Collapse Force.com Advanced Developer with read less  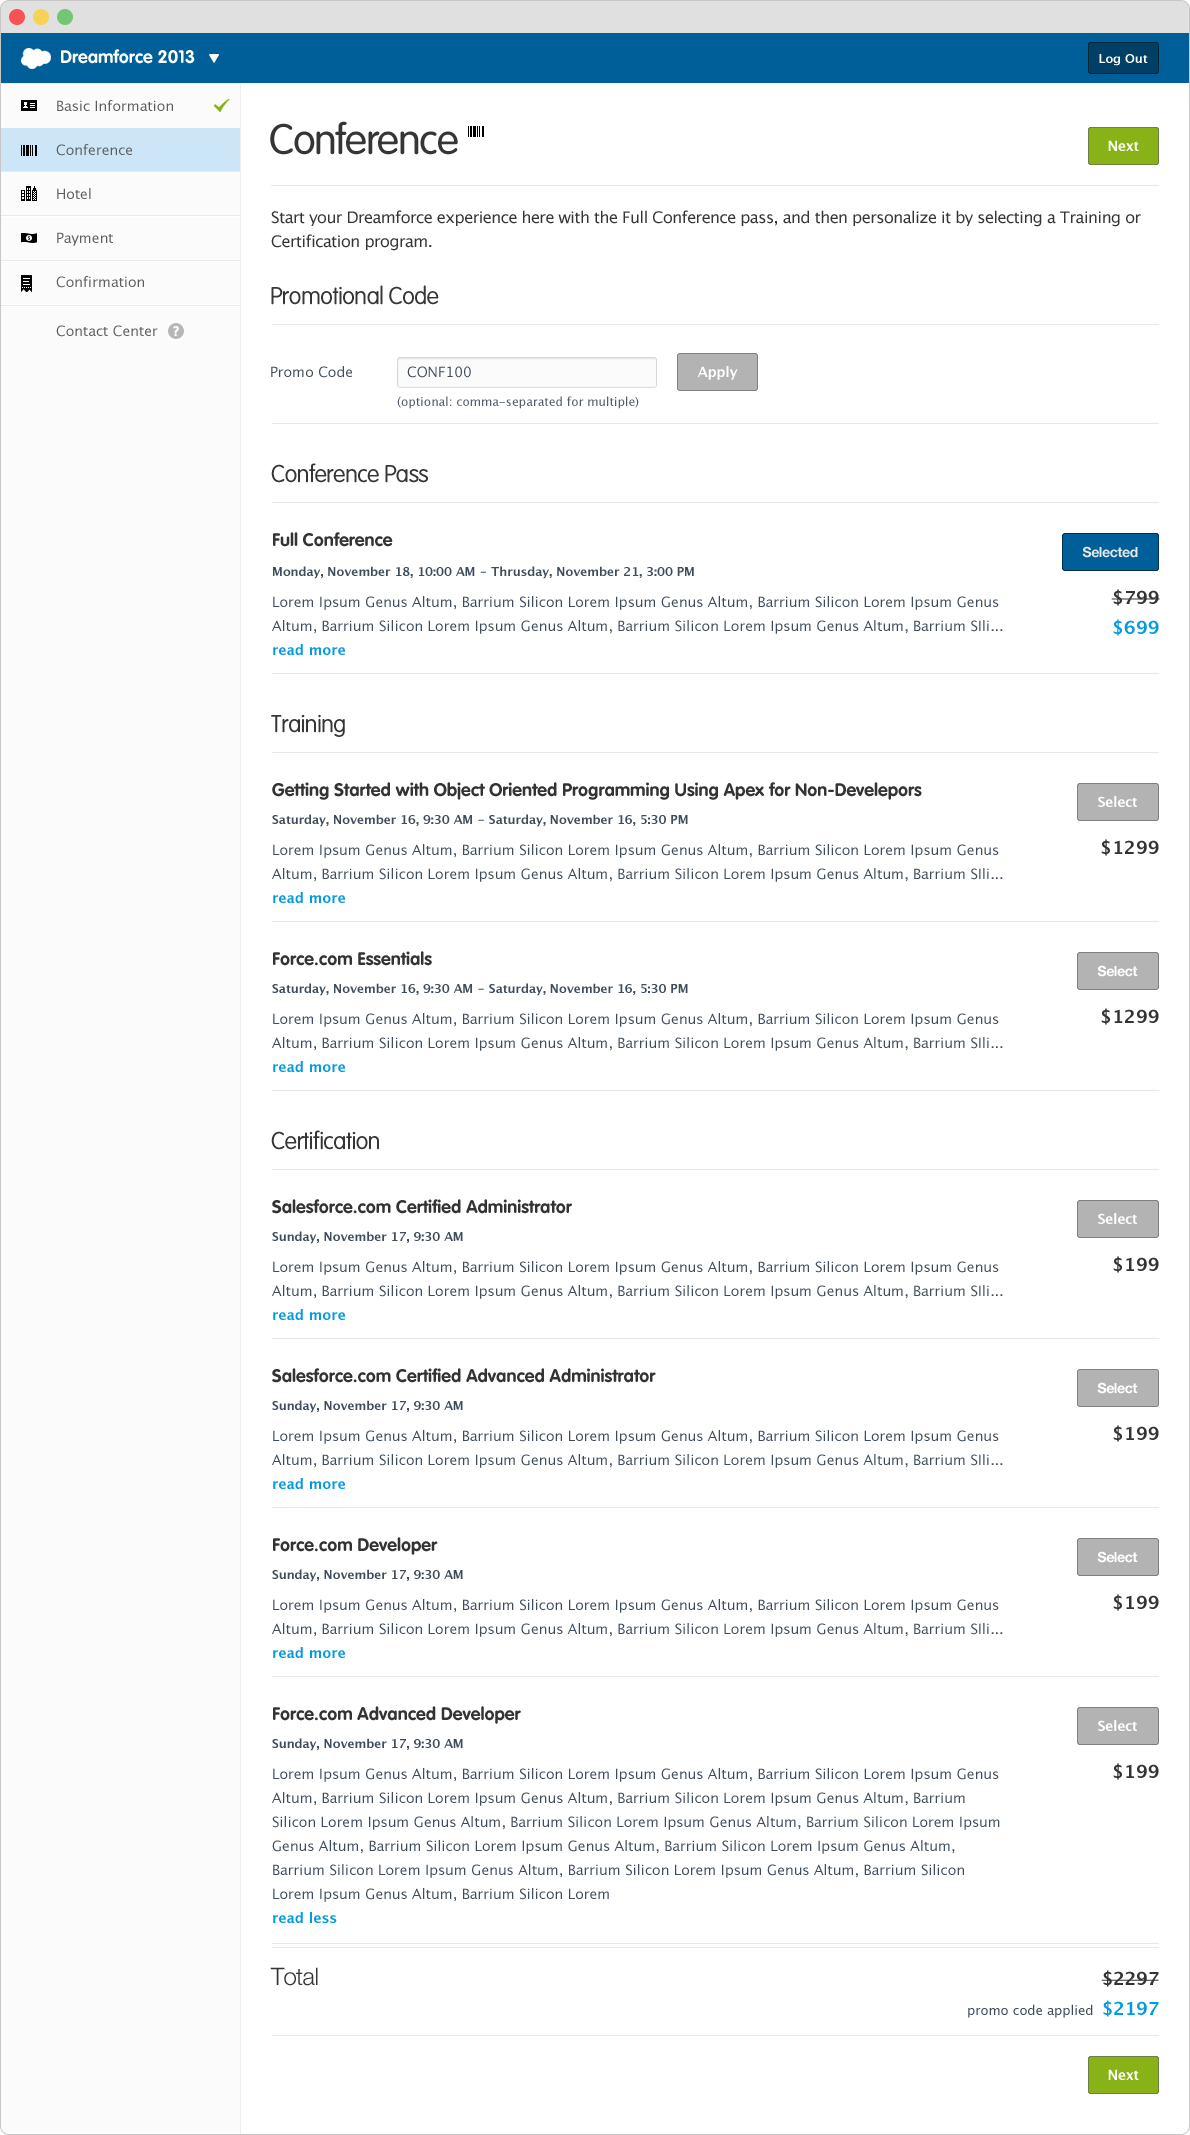(304, 1918)
